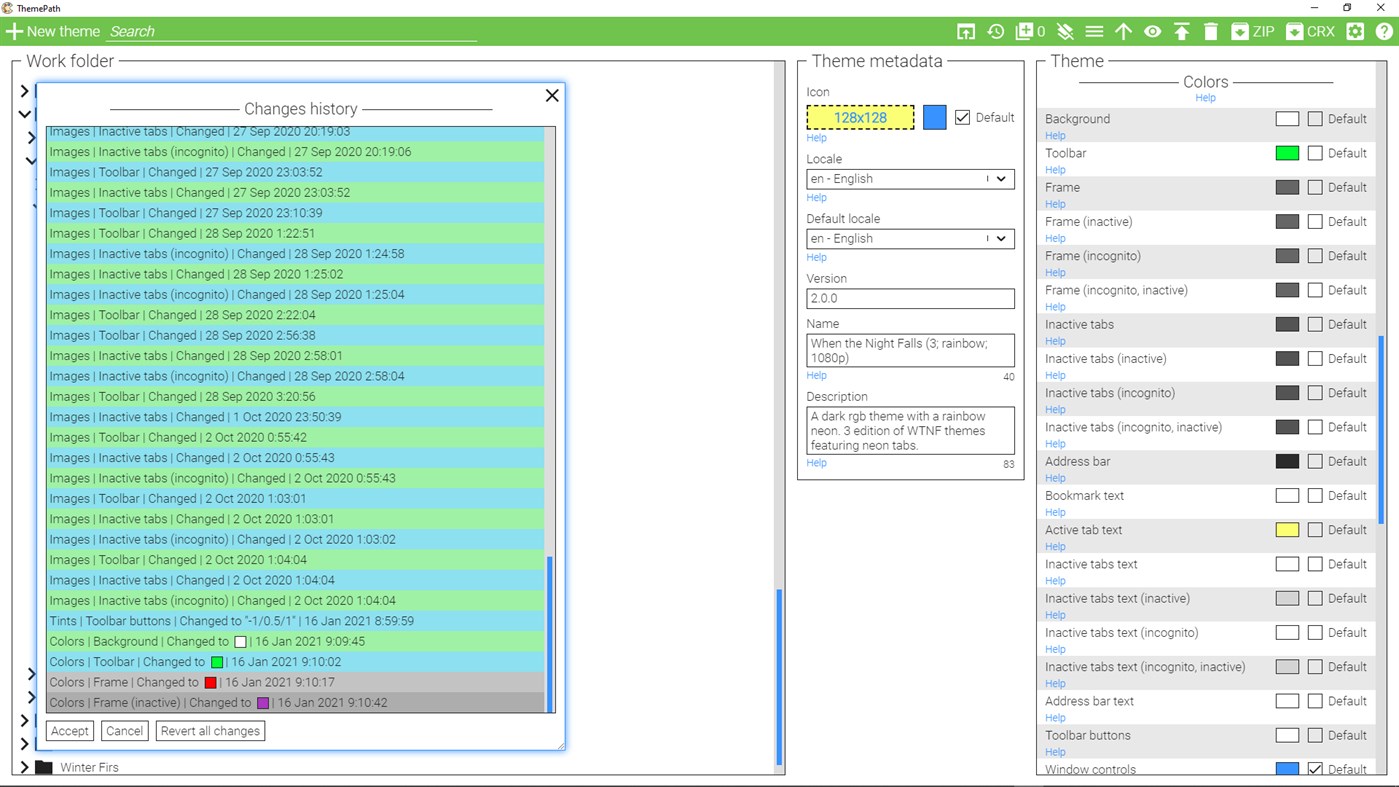The image size is (1399, 787).
Task: Click the eye preview icon in the toolbar
Action: click(1152, 31)
